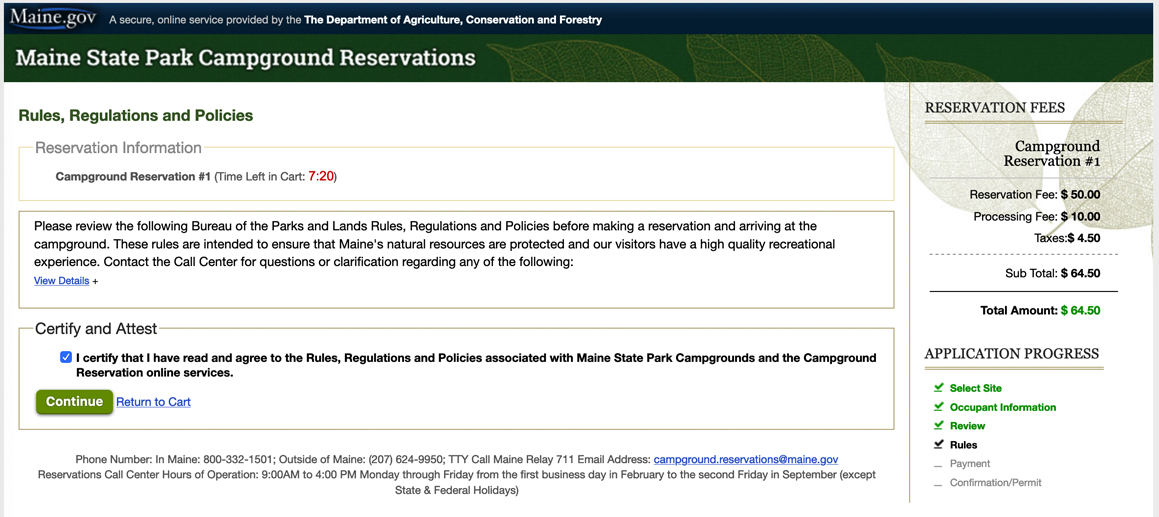Click the green Continue button
The height and width of the screenshot is (517, 1159).
75,402
